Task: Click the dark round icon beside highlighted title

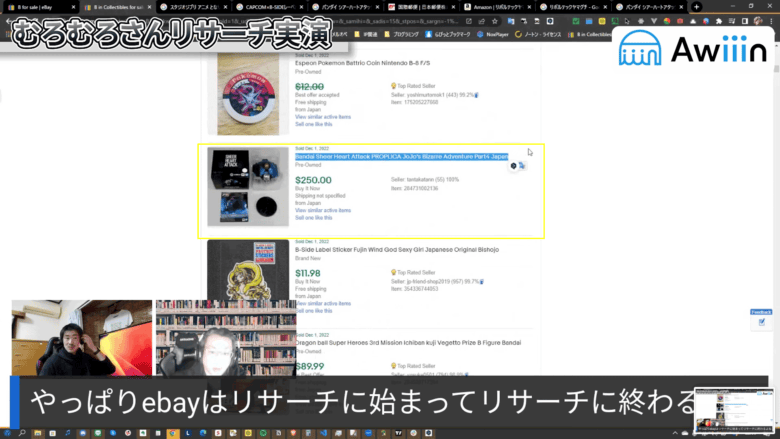Action: [x=513, y=166]
